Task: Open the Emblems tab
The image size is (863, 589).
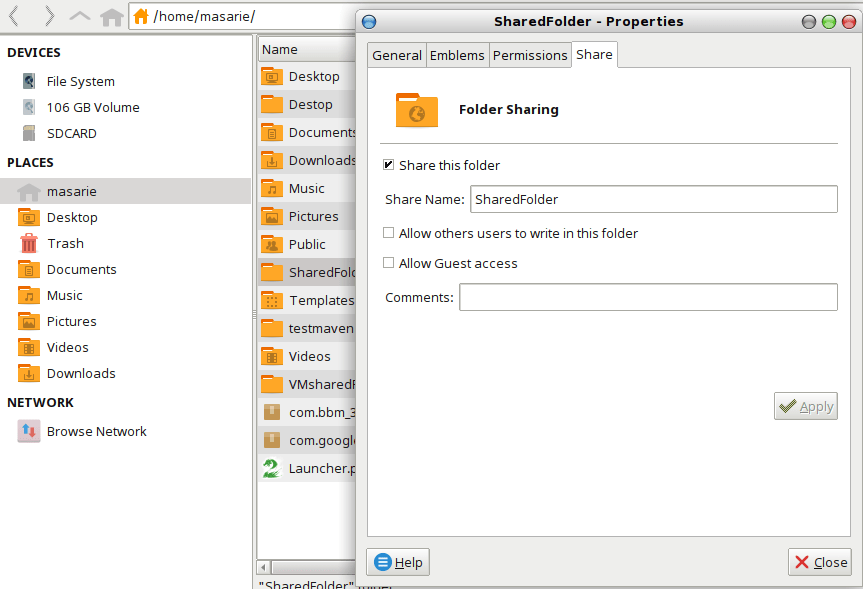Action: point(457,55)
